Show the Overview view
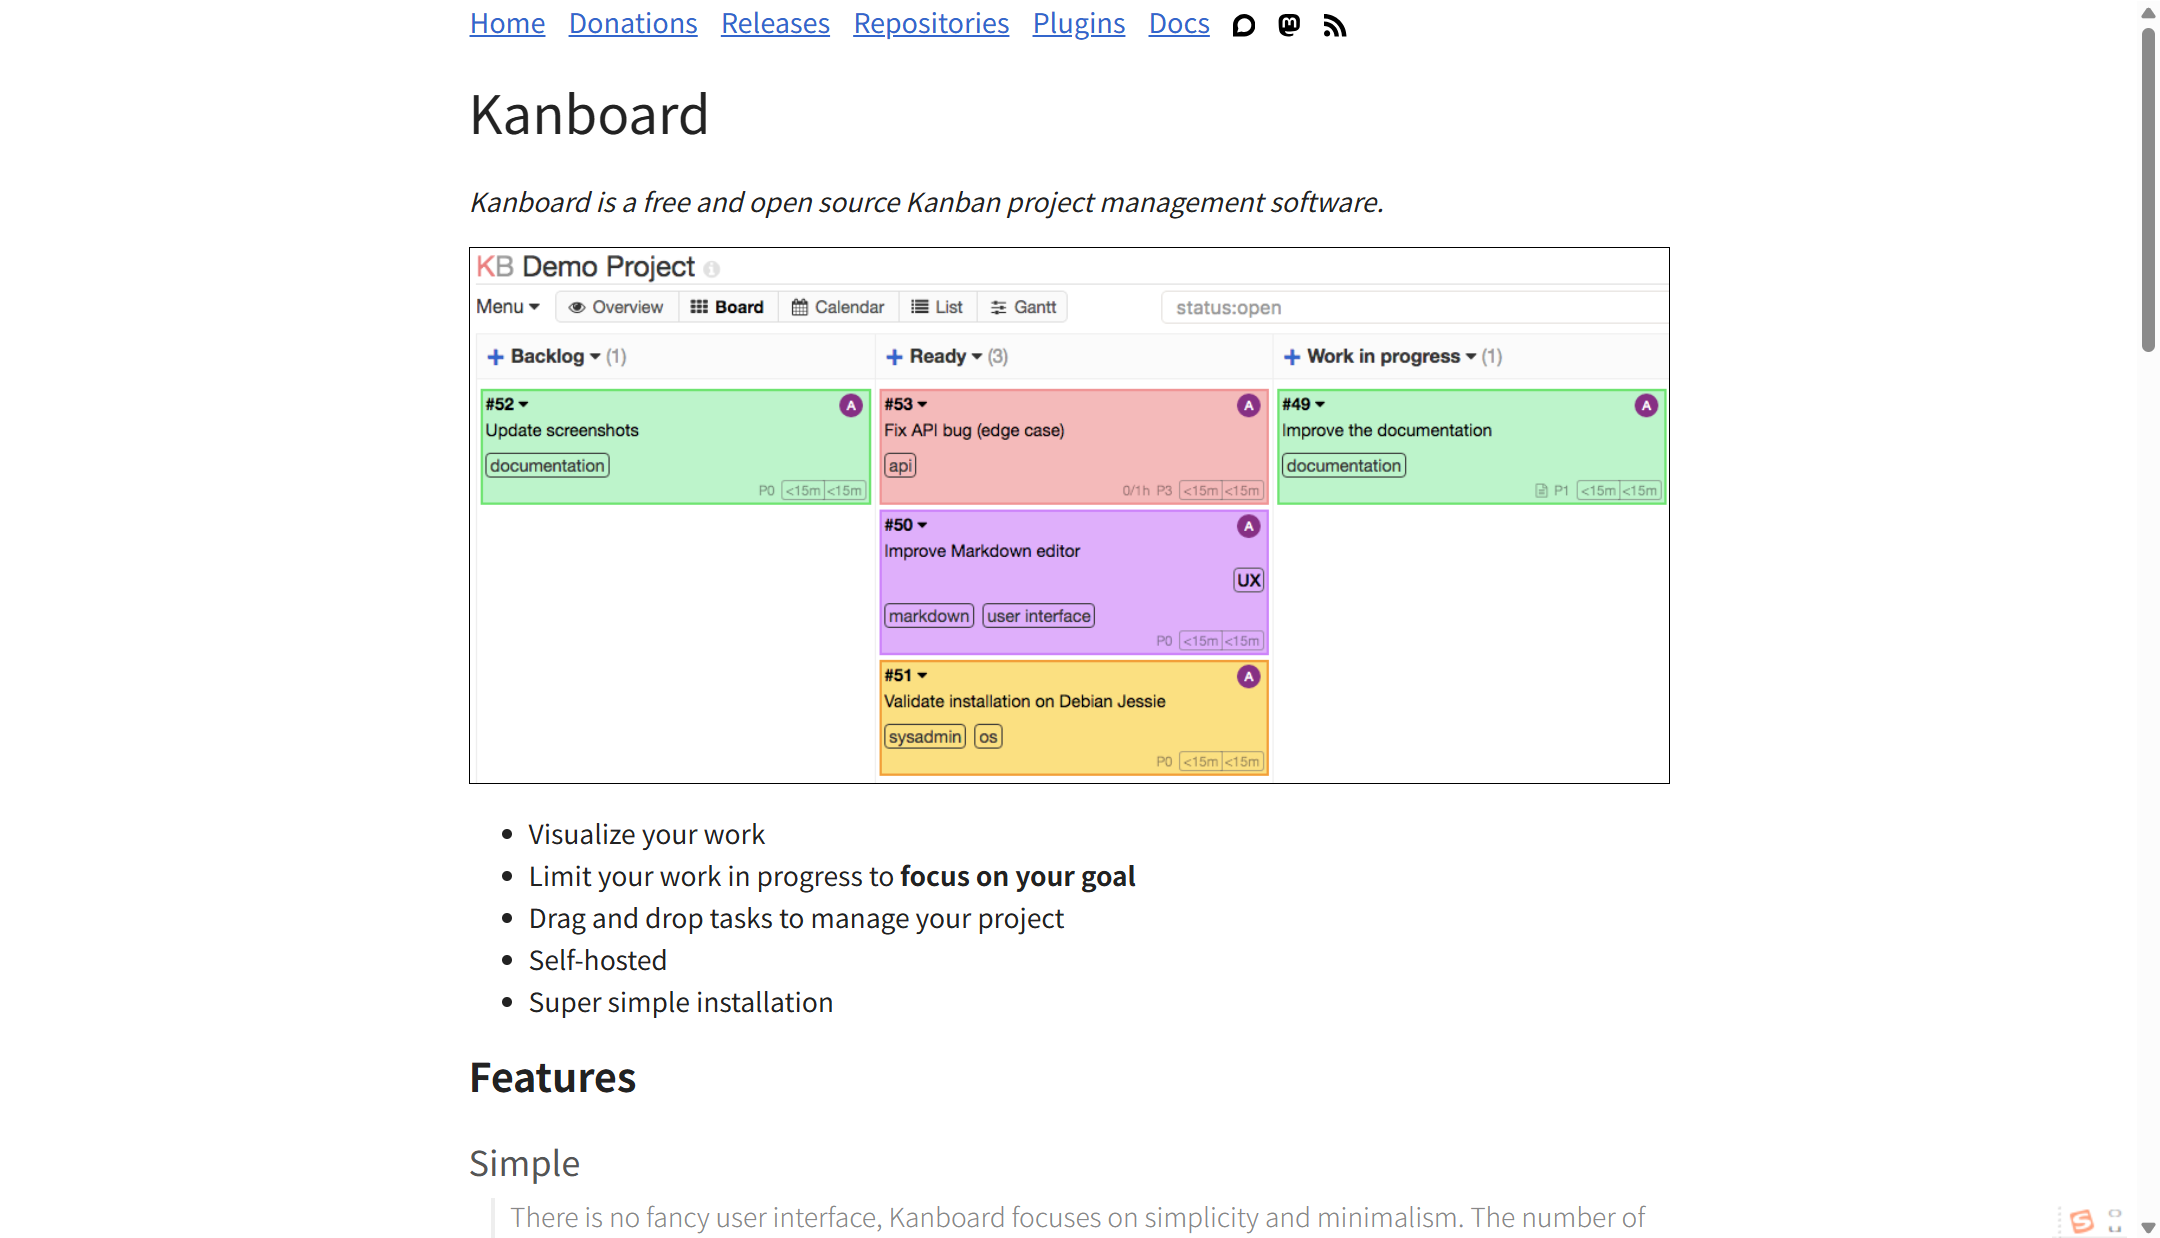 point(616,307)
